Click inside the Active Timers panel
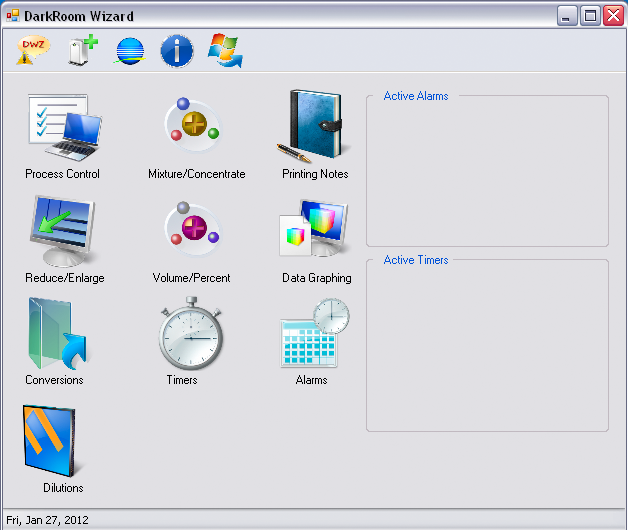The image size is (628, 530). tap(487, 350)
